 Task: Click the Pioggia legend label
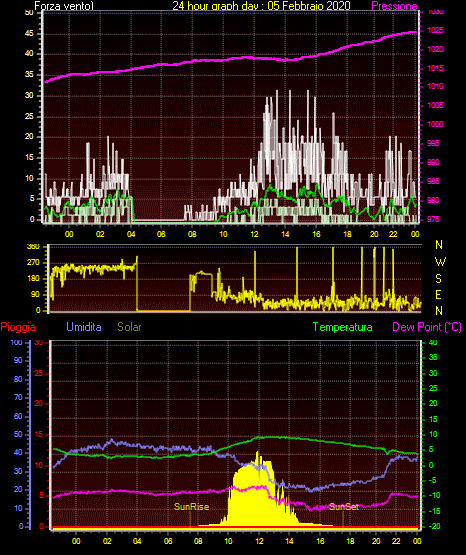tap(18, 327)
